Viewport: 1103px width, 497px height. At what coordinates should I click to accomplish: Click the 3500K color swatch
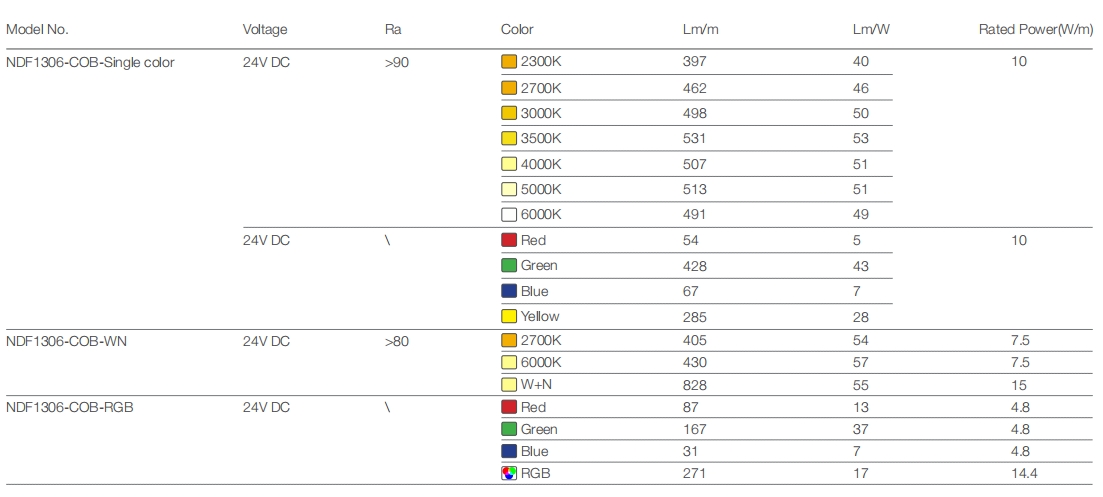coord(509,138)
